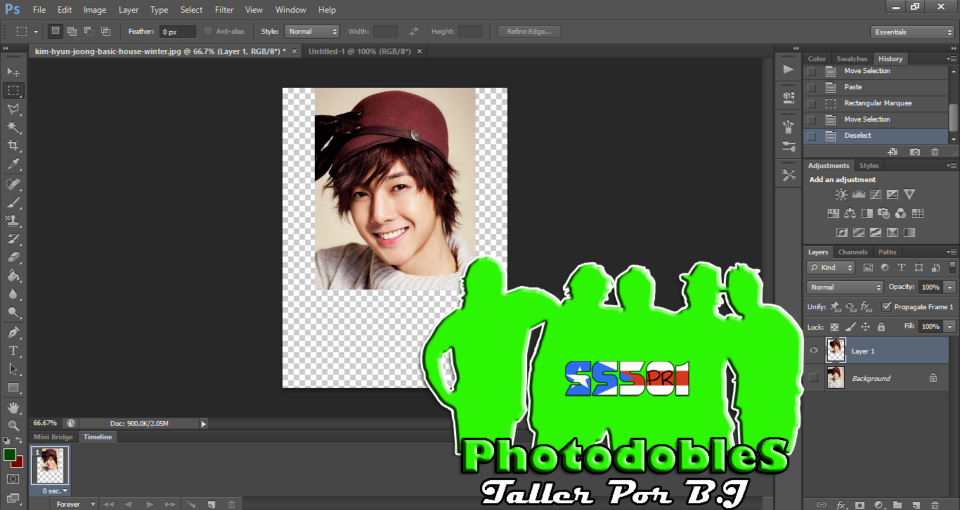The image size is (960, 510).
Task: Open the Layer menu
Action: click(x=128, y=10)
